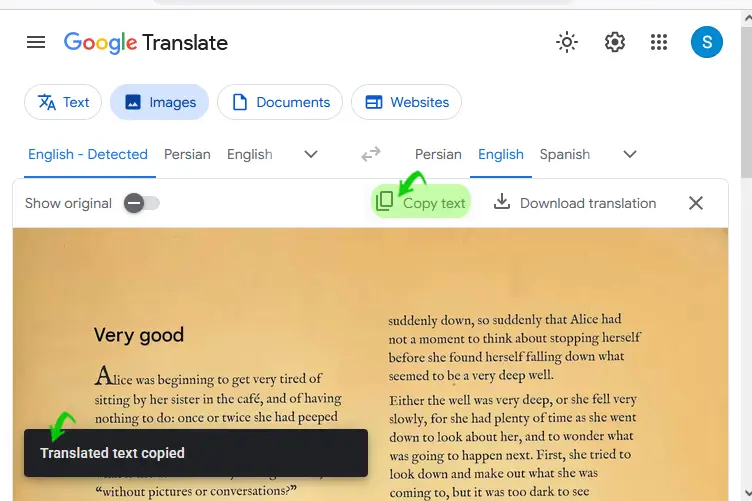Click the page scrollbar down arrow
The height and width of the screenshot is (501, 752).
coord(747,493)
